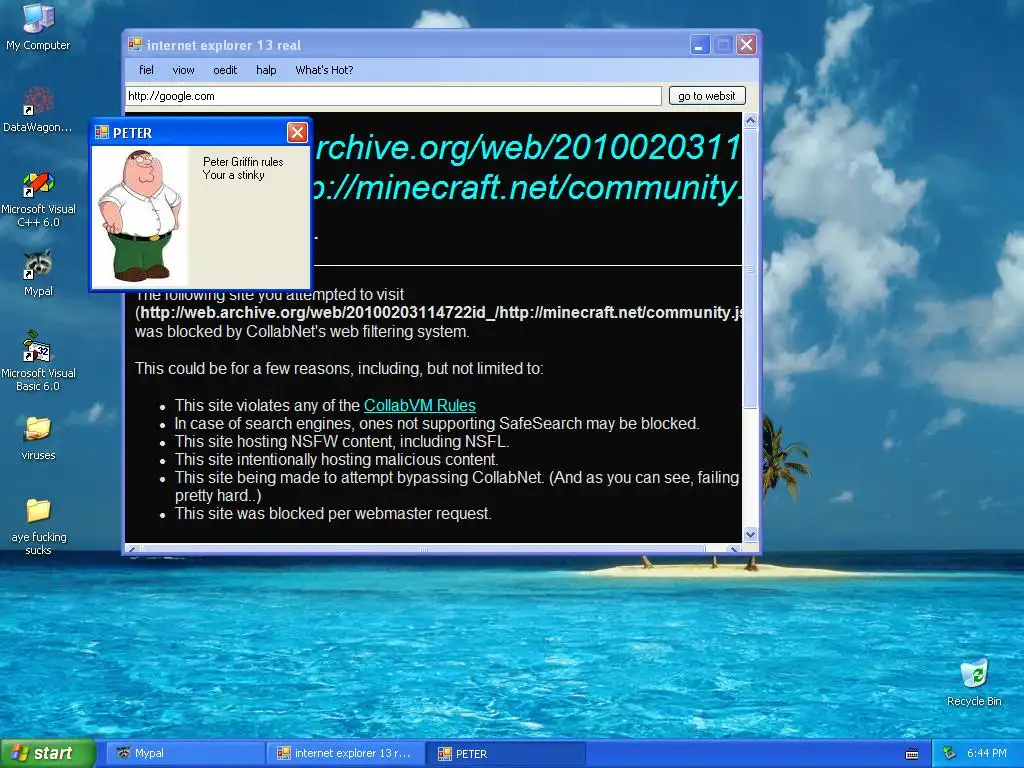Screen dimensions: 1024x768
Task: Click the blocked minecraft.net URL bold text
Action: point(441,312)
